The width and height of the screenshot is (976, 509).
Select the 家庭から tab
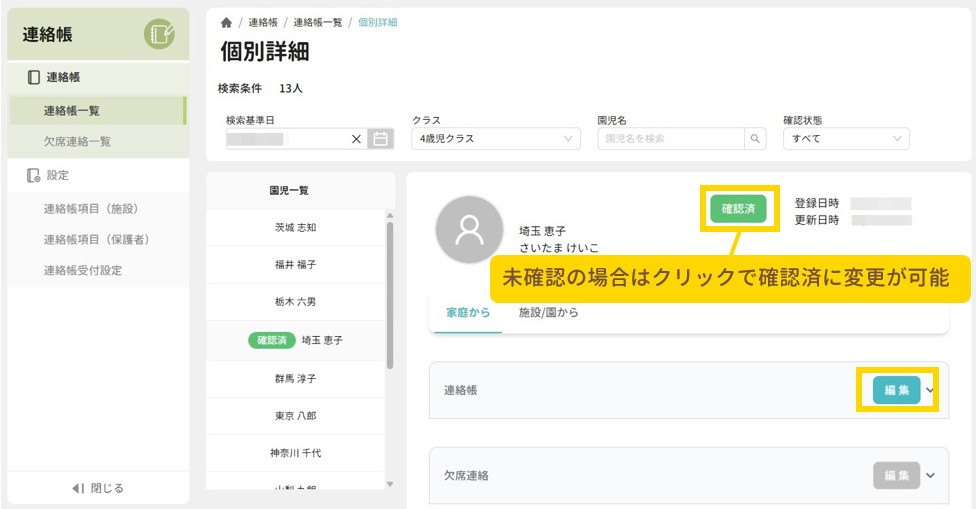tap(468, 313)
